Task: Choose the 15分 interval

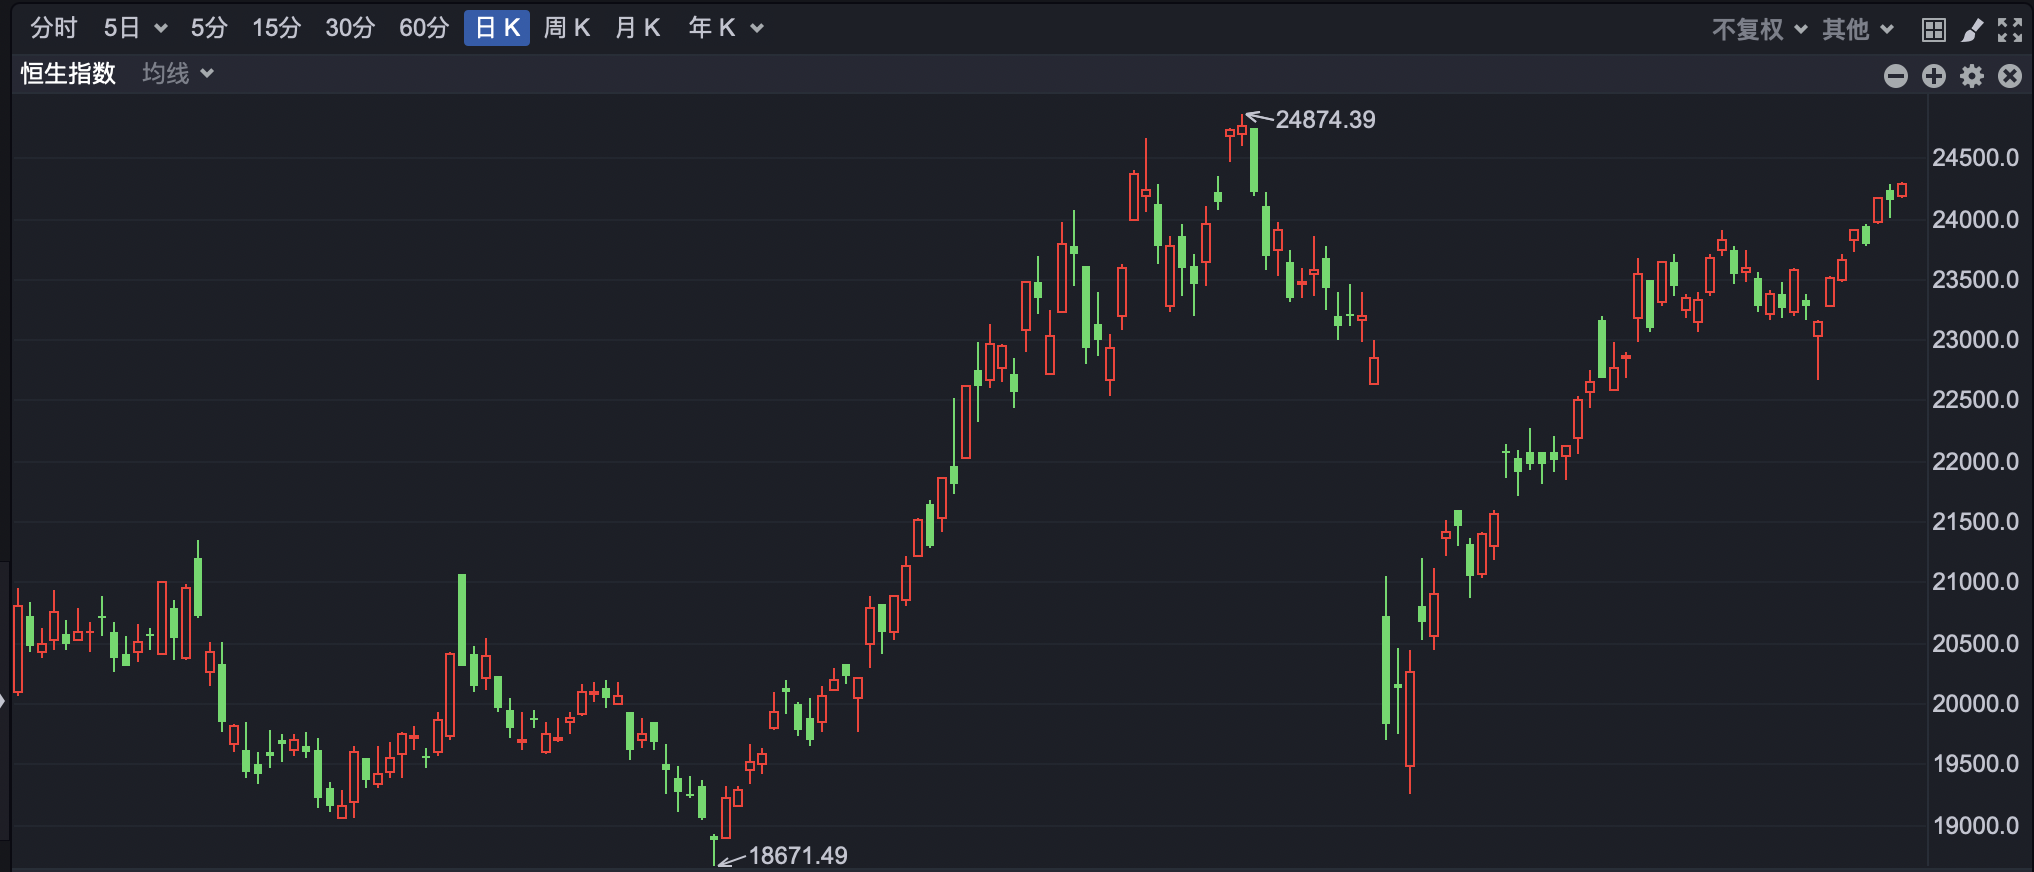Action: coord(276,28)
